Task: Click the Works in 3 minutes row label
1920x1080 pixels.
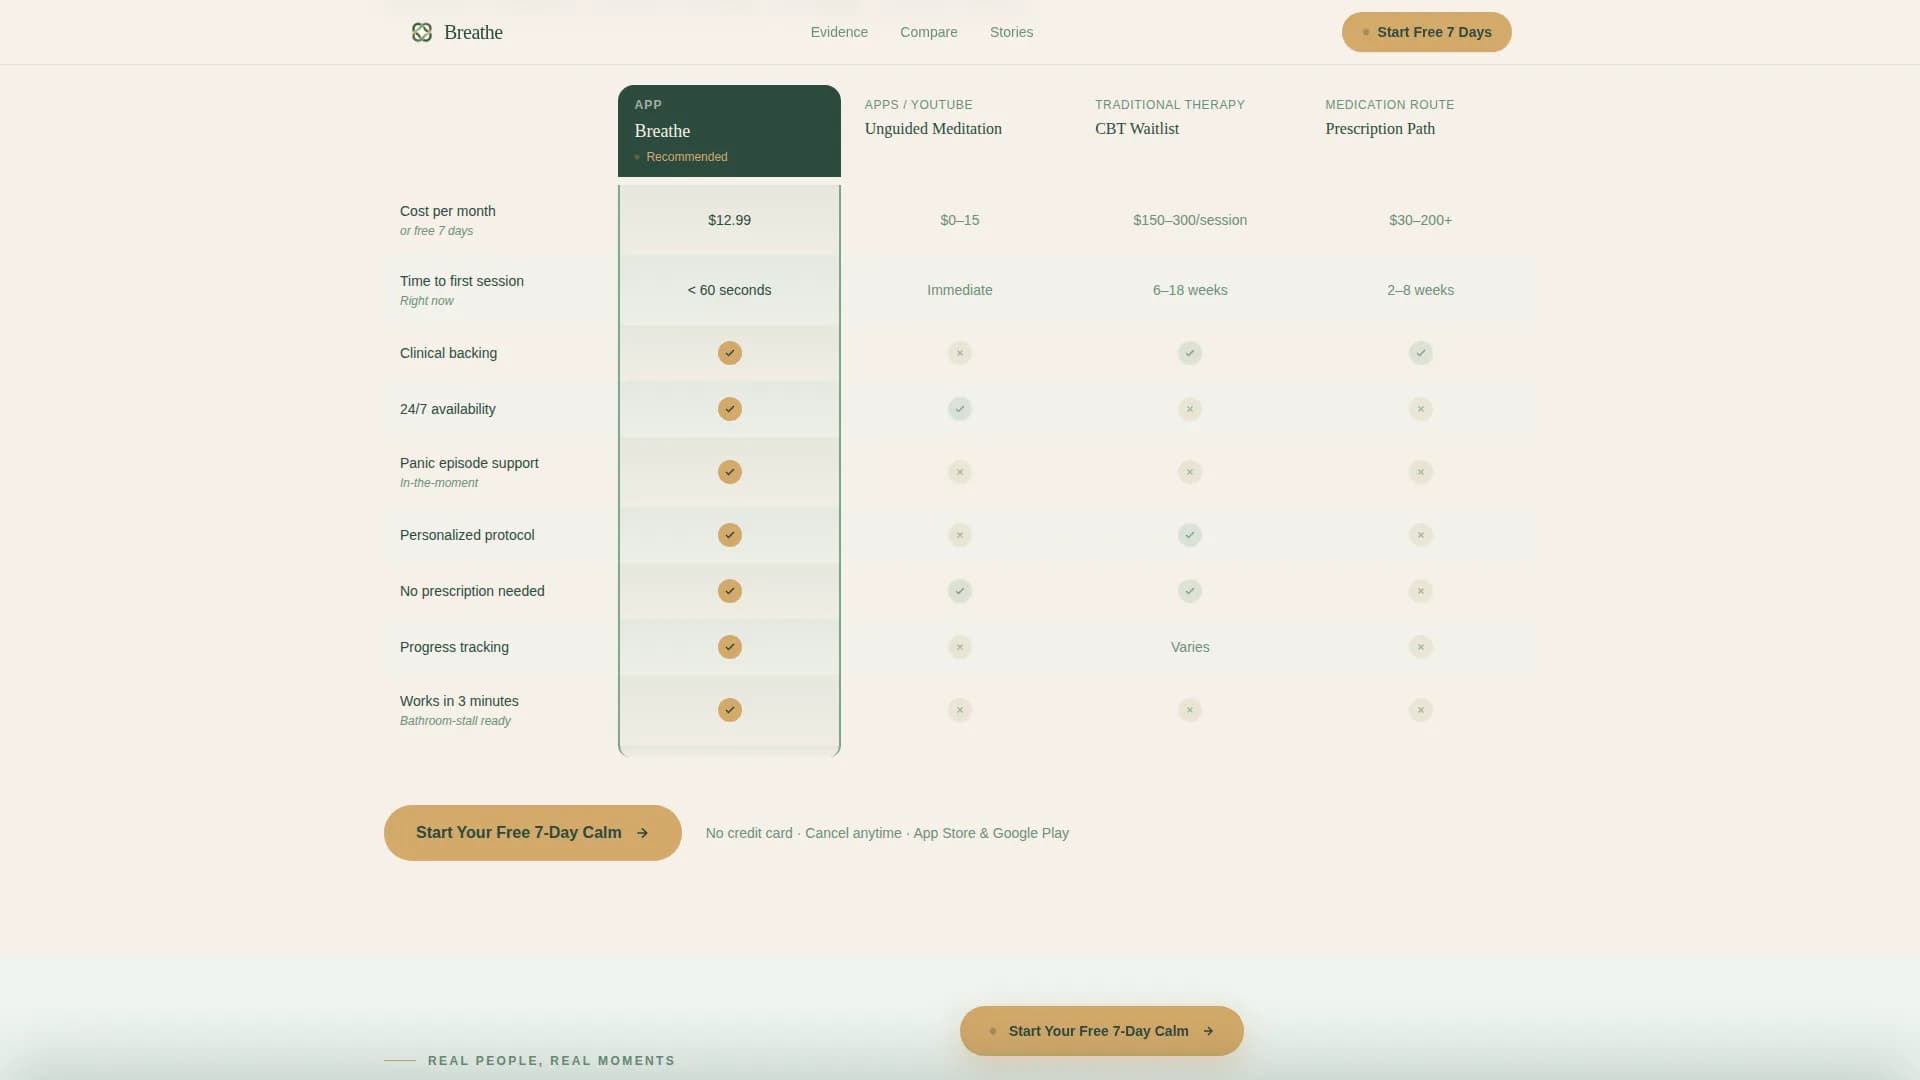Action: pos(459,701)
